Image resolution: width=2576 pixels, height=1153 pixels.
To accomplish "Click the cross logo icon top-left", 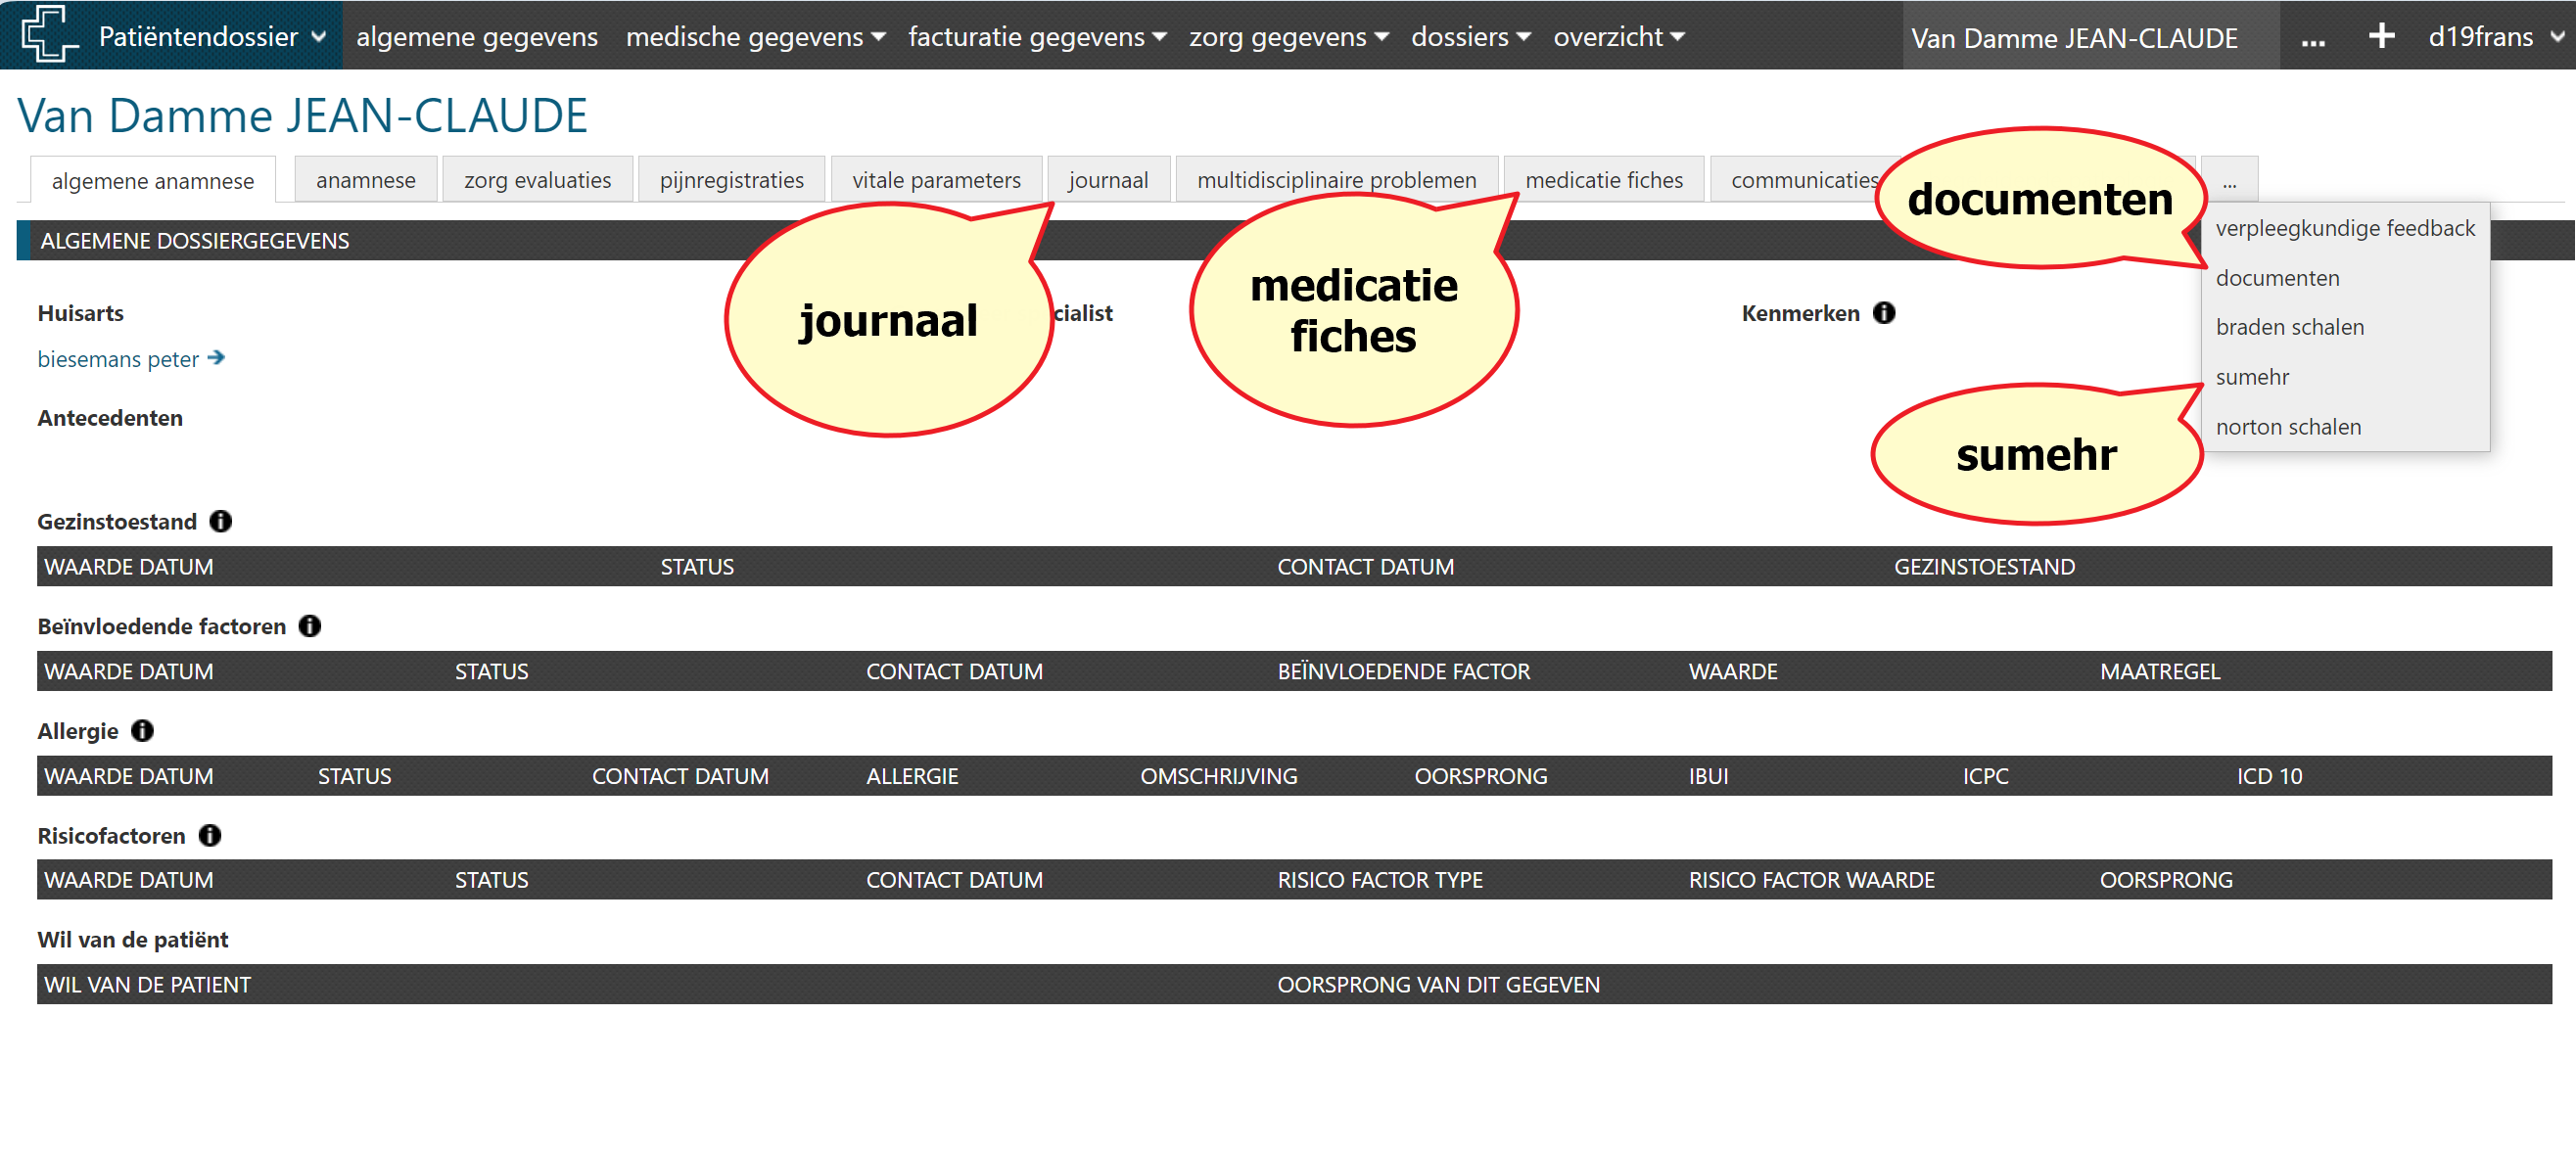I will pos(48,34).
